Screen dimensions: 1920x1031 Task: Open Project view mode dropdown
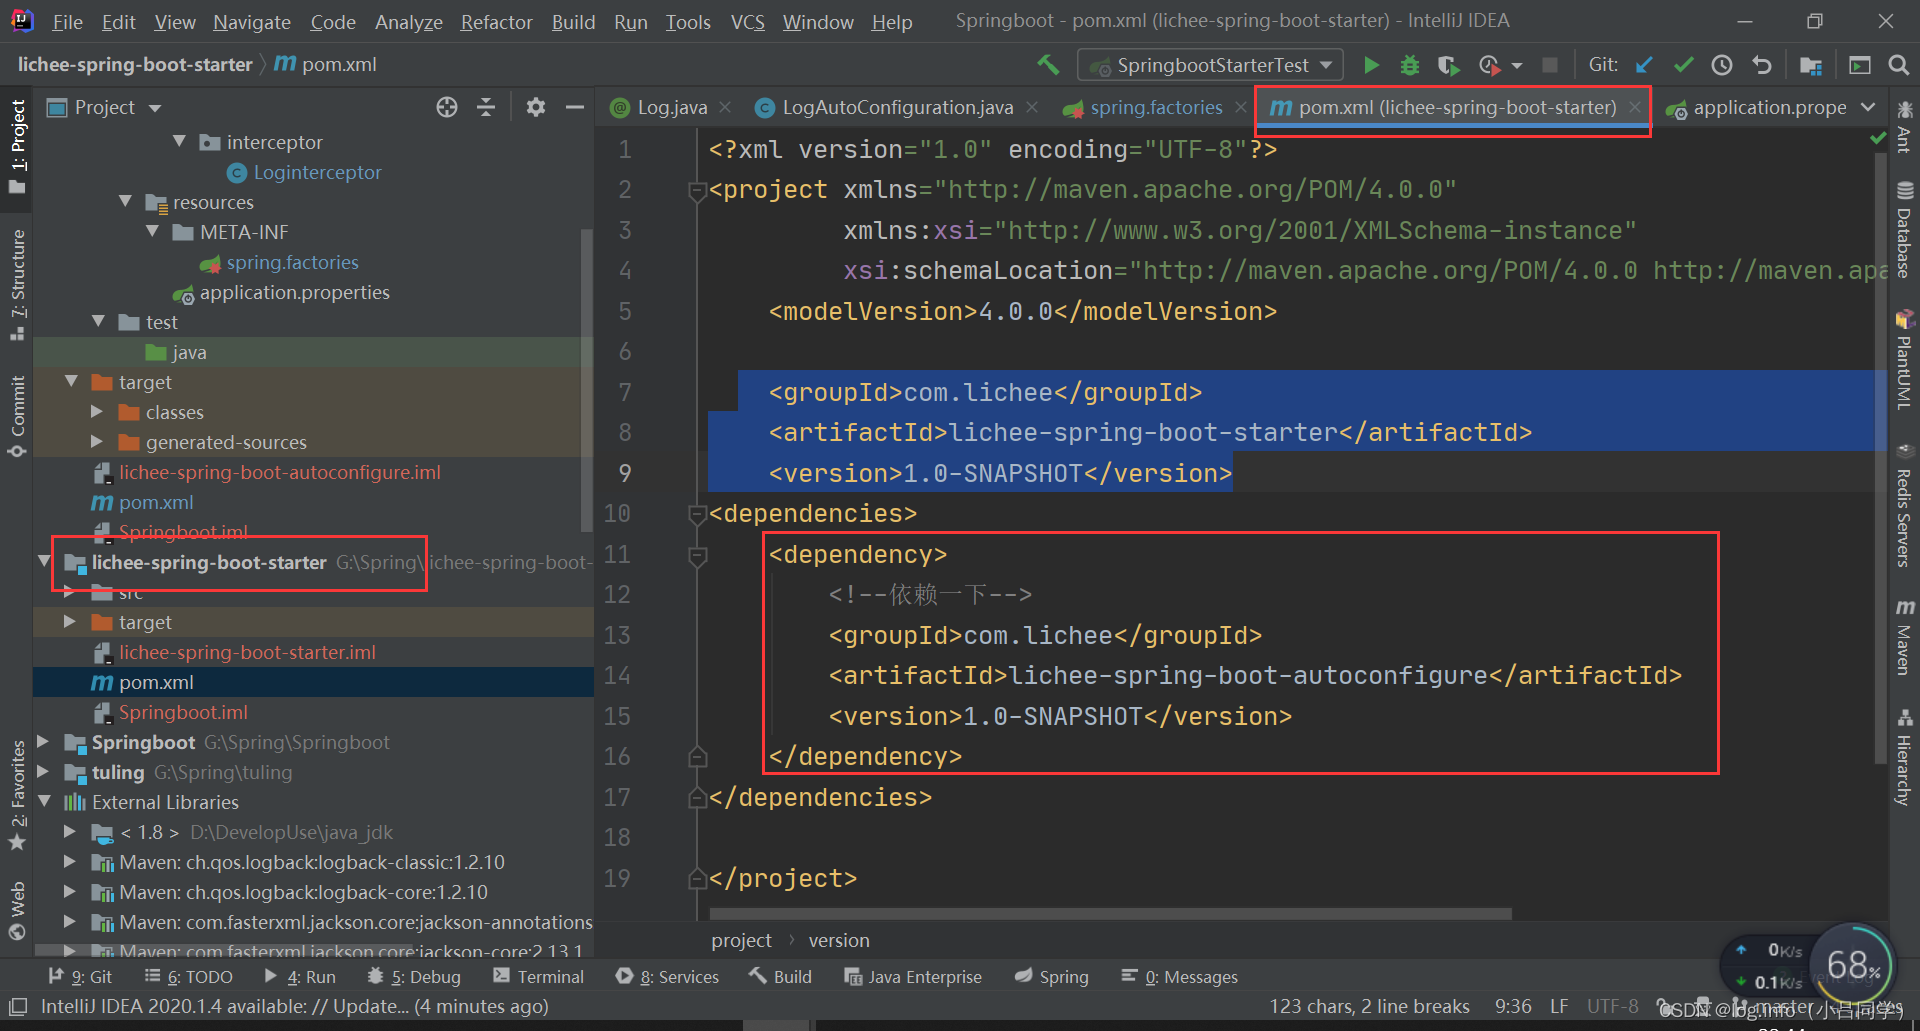(x=154, y=108)
